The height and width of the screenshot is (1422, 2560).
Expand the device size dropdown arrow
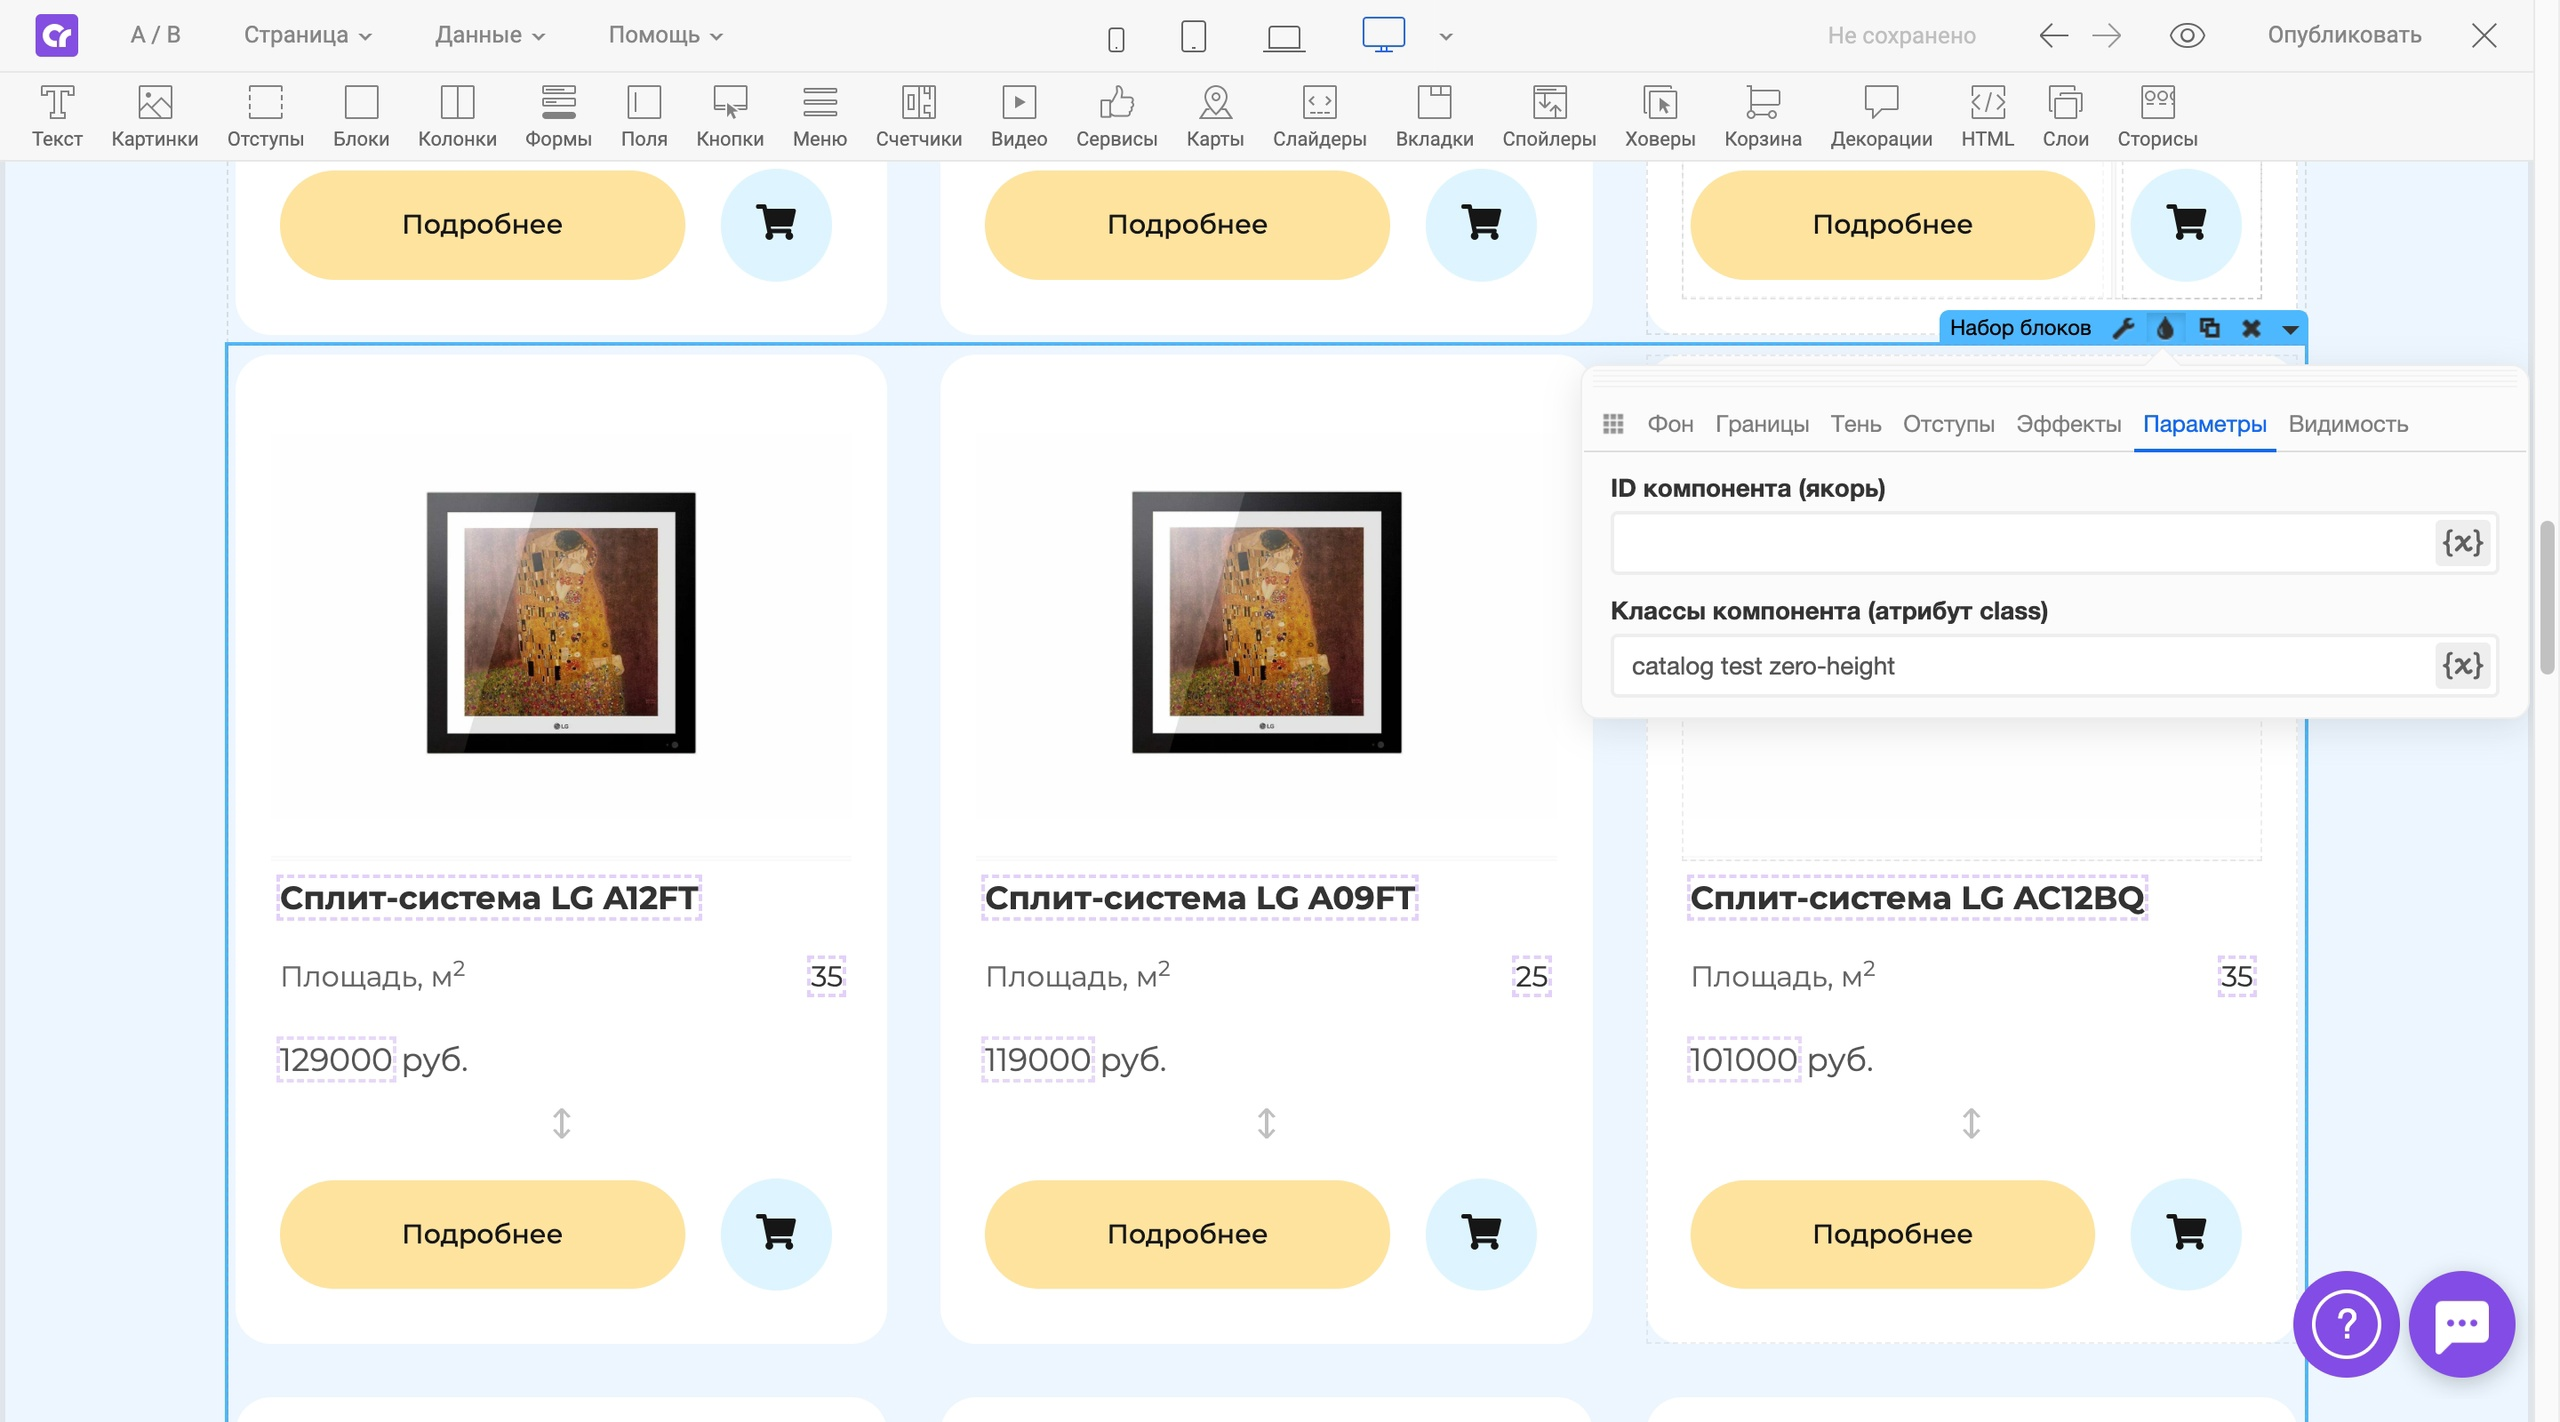(x=1445, y=37)
